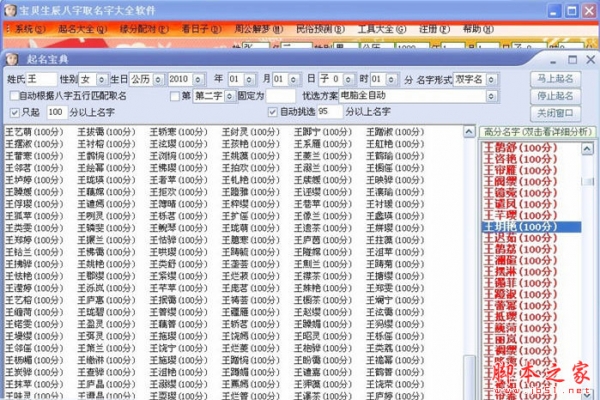Tick the checkbox before 第二字 dropdown

click(174, 96)
